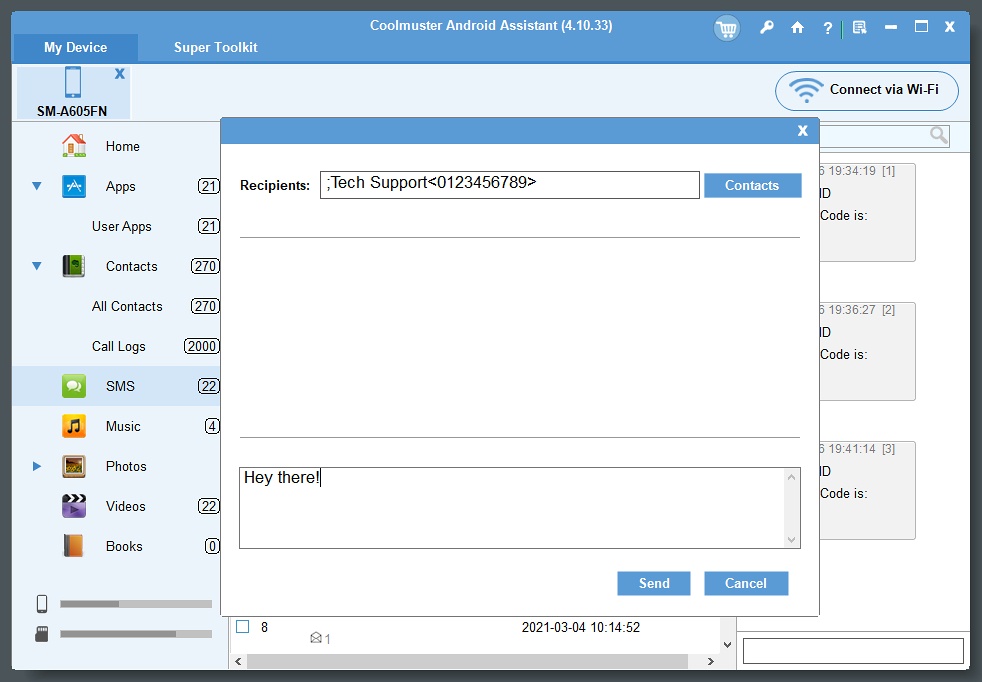Click the Music note icon
The width and height of the screenshot is (982, 682).
click(74, 426)
